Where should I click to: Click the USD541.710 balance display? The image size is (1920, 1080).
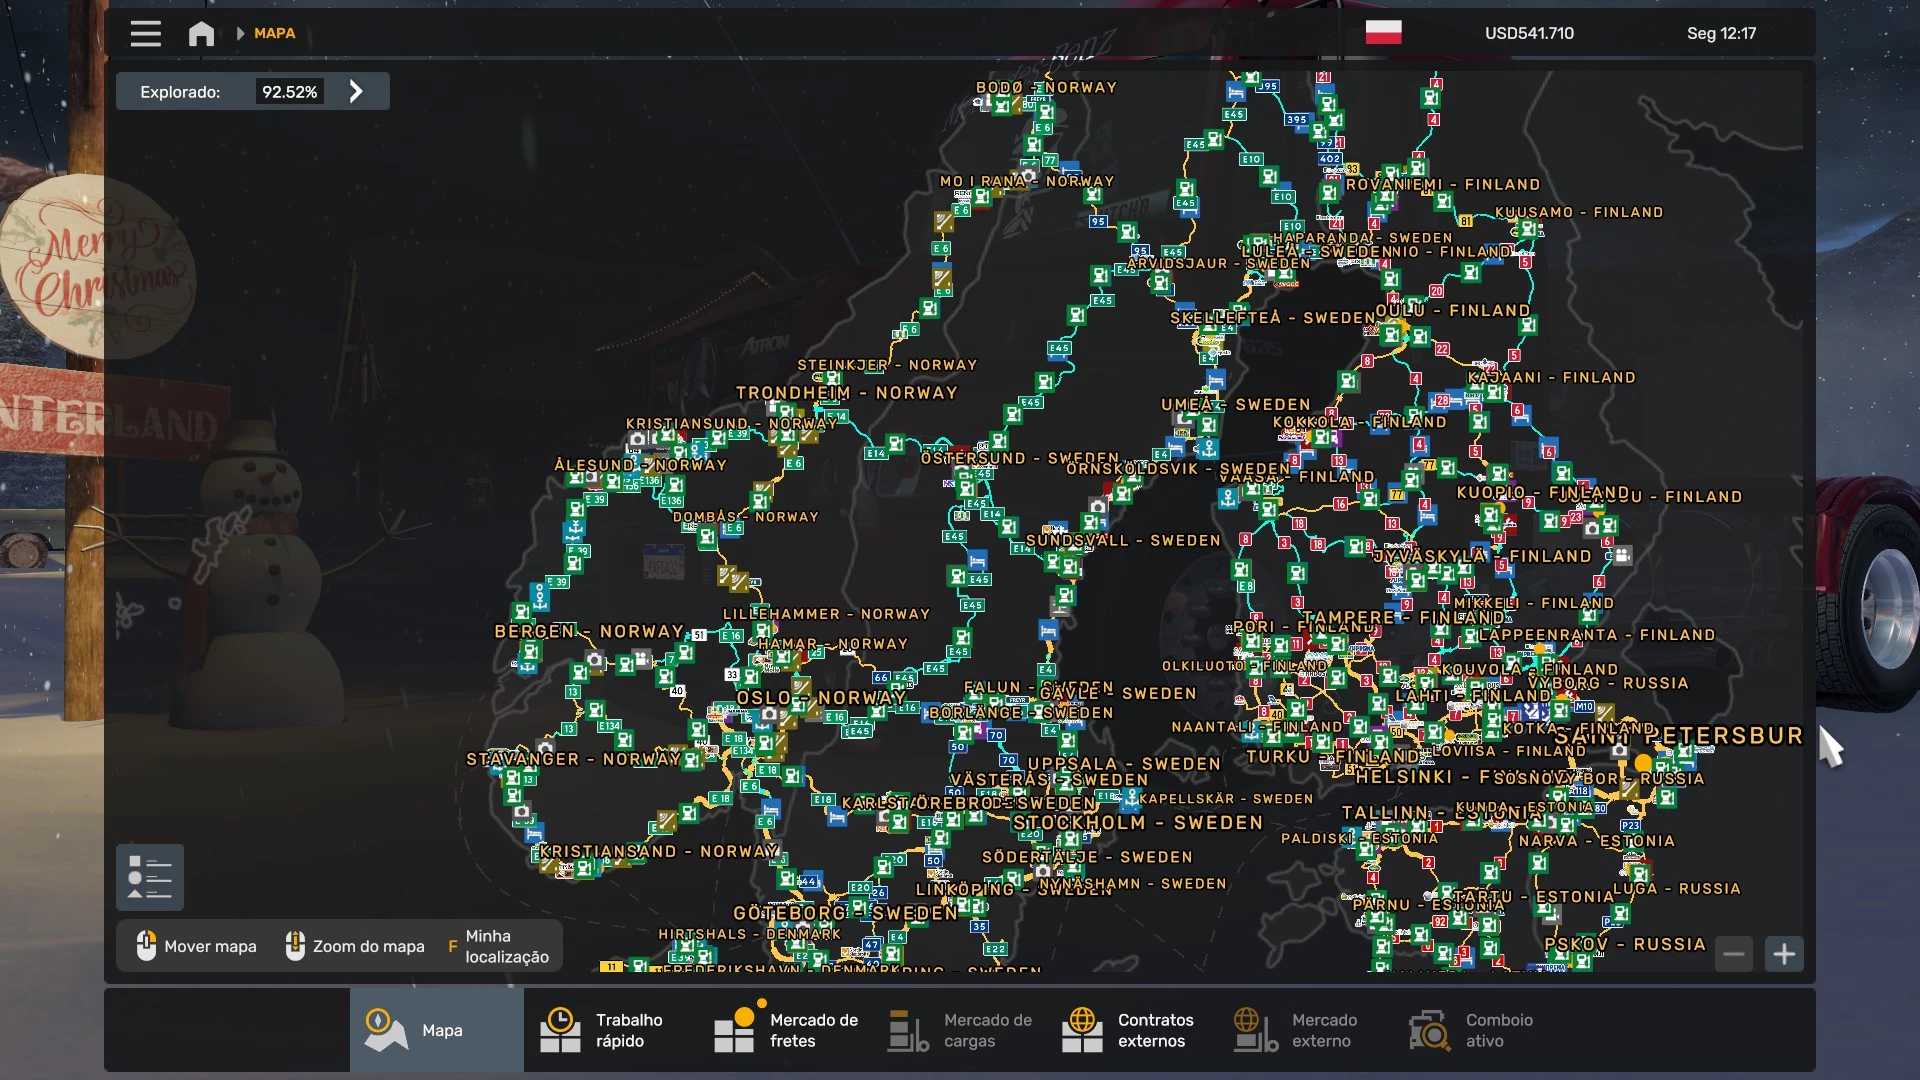coord(1529,33)
